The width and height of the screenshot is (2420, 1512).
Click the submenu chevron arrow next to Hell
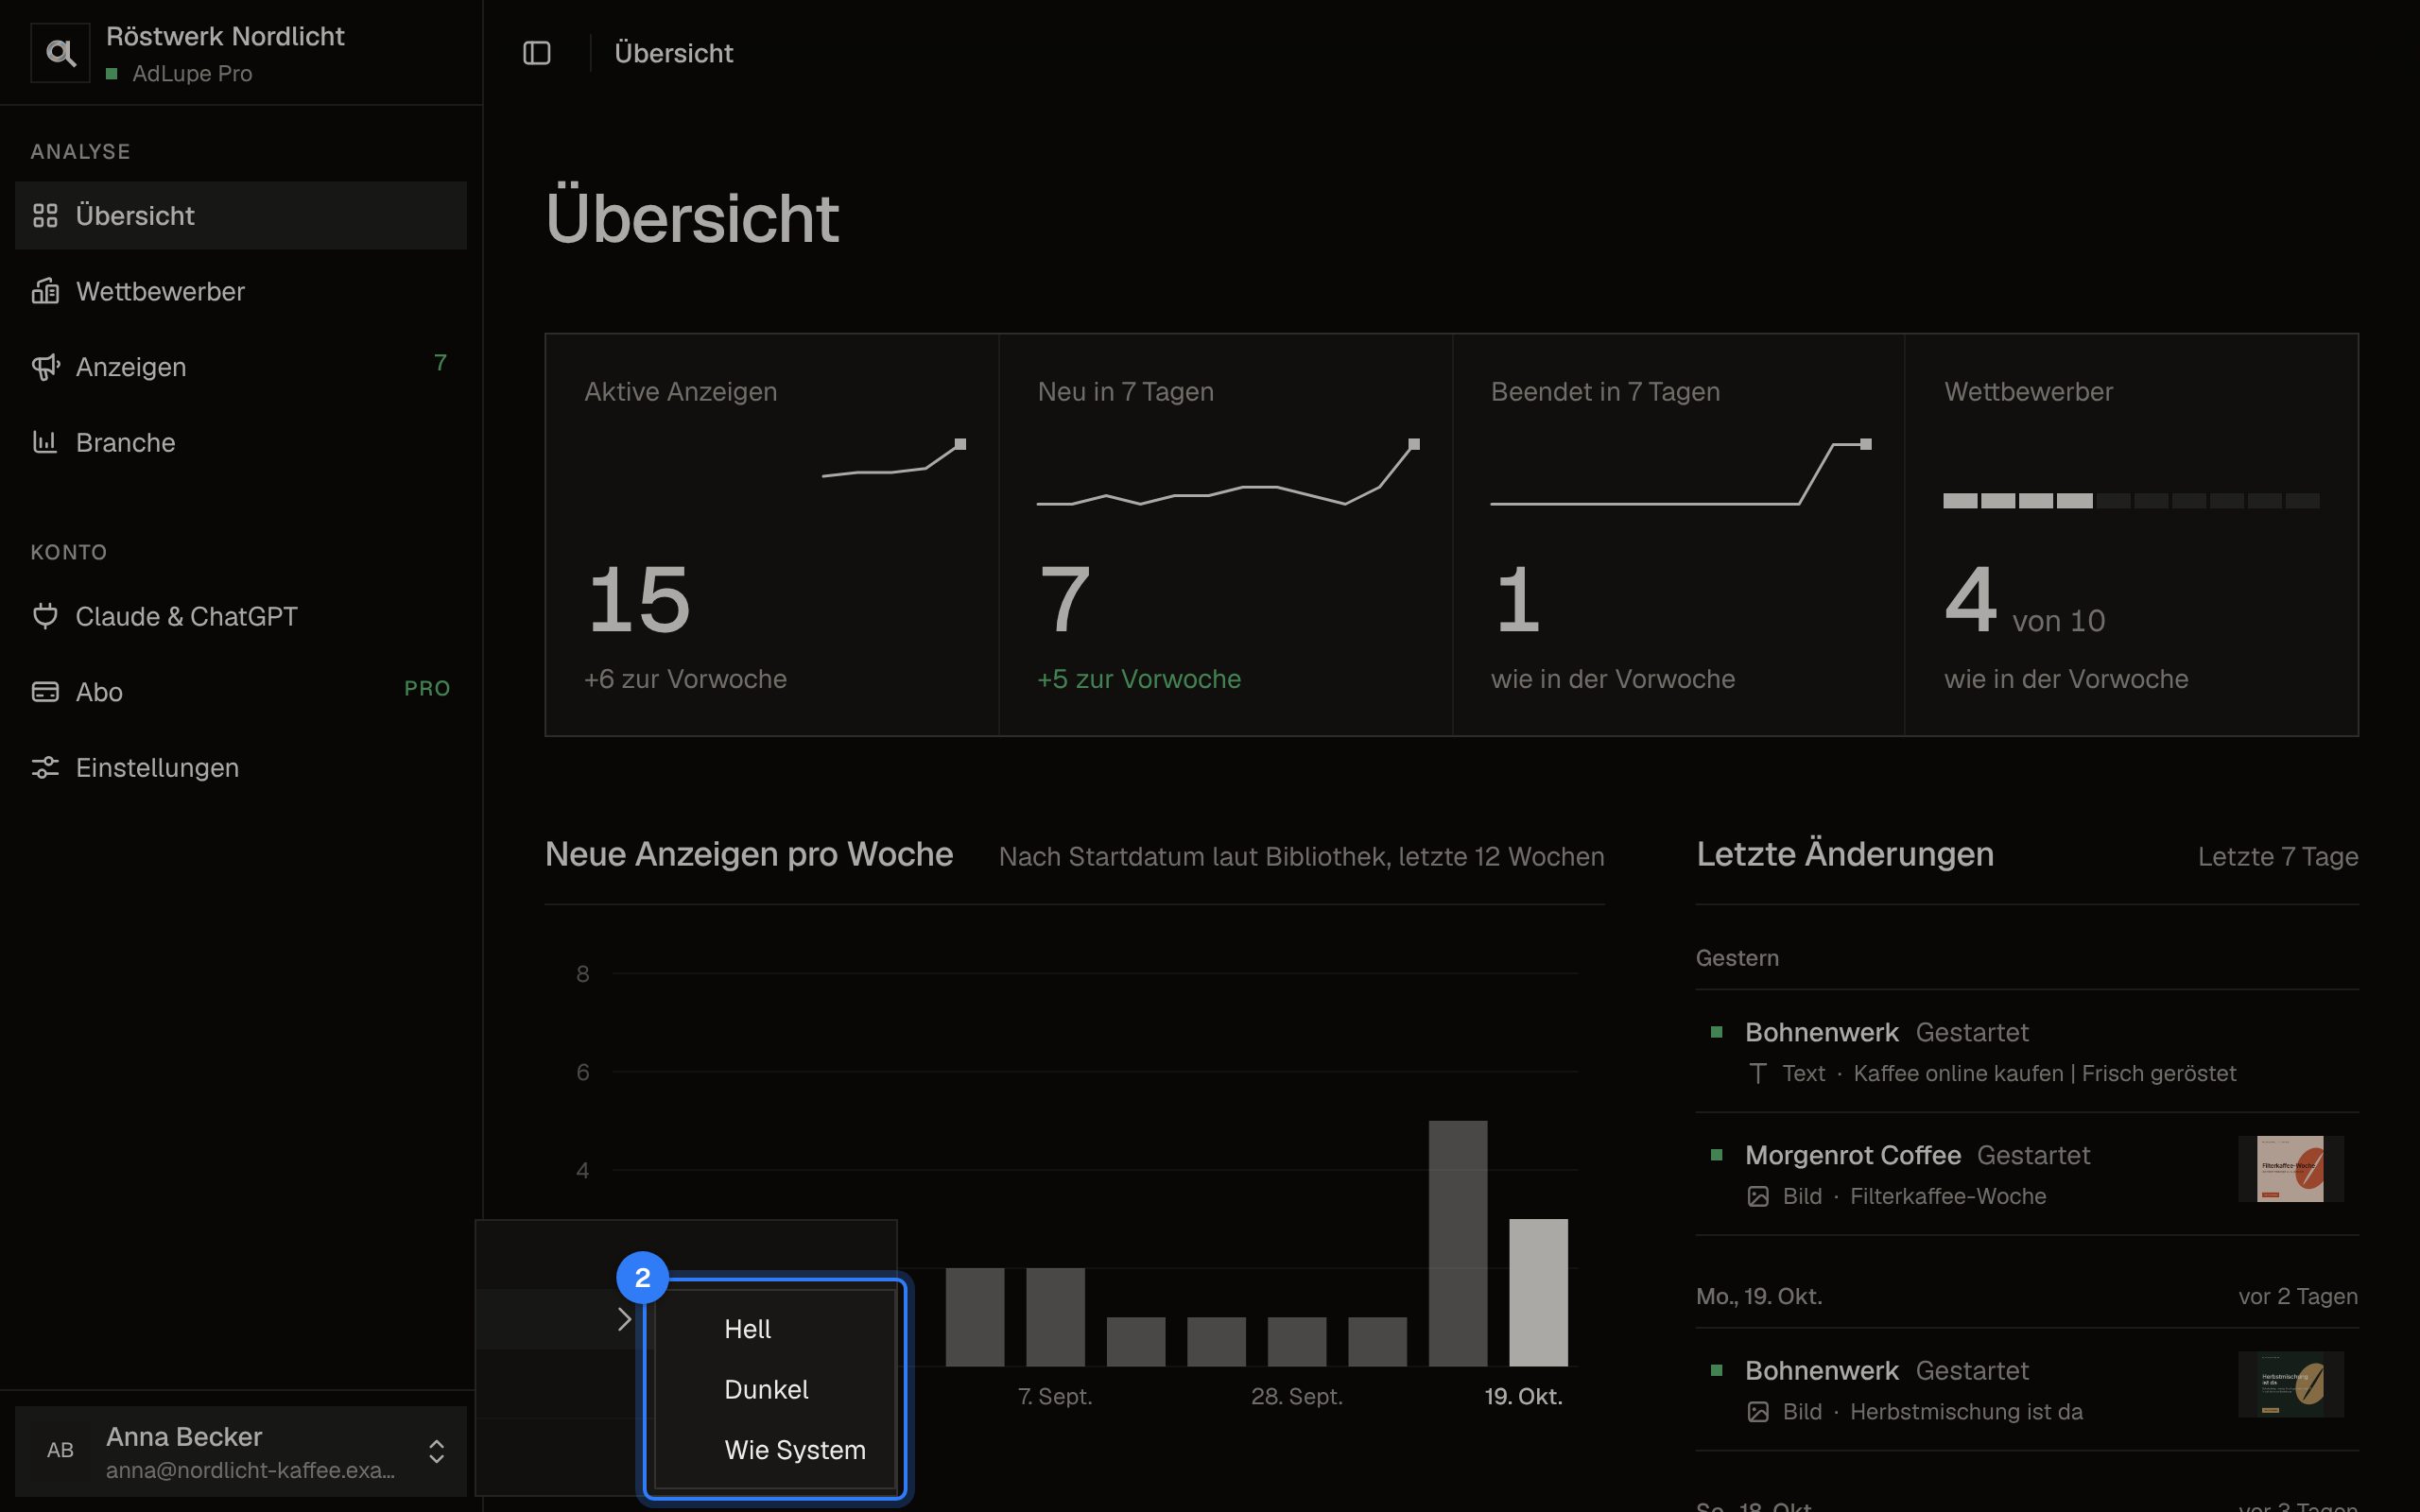tap(624, 1320)
